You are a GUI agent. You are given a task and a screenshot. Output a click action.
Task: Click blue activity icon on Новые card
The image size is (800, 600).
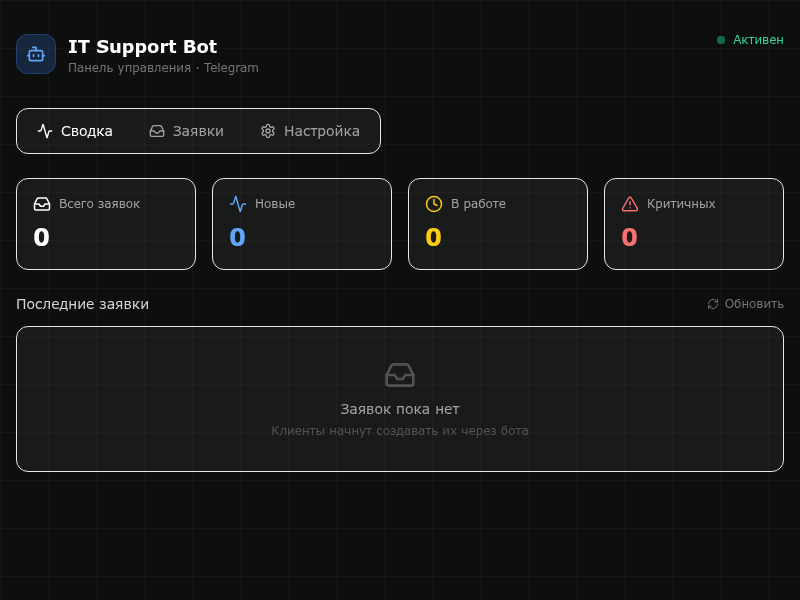238,204
